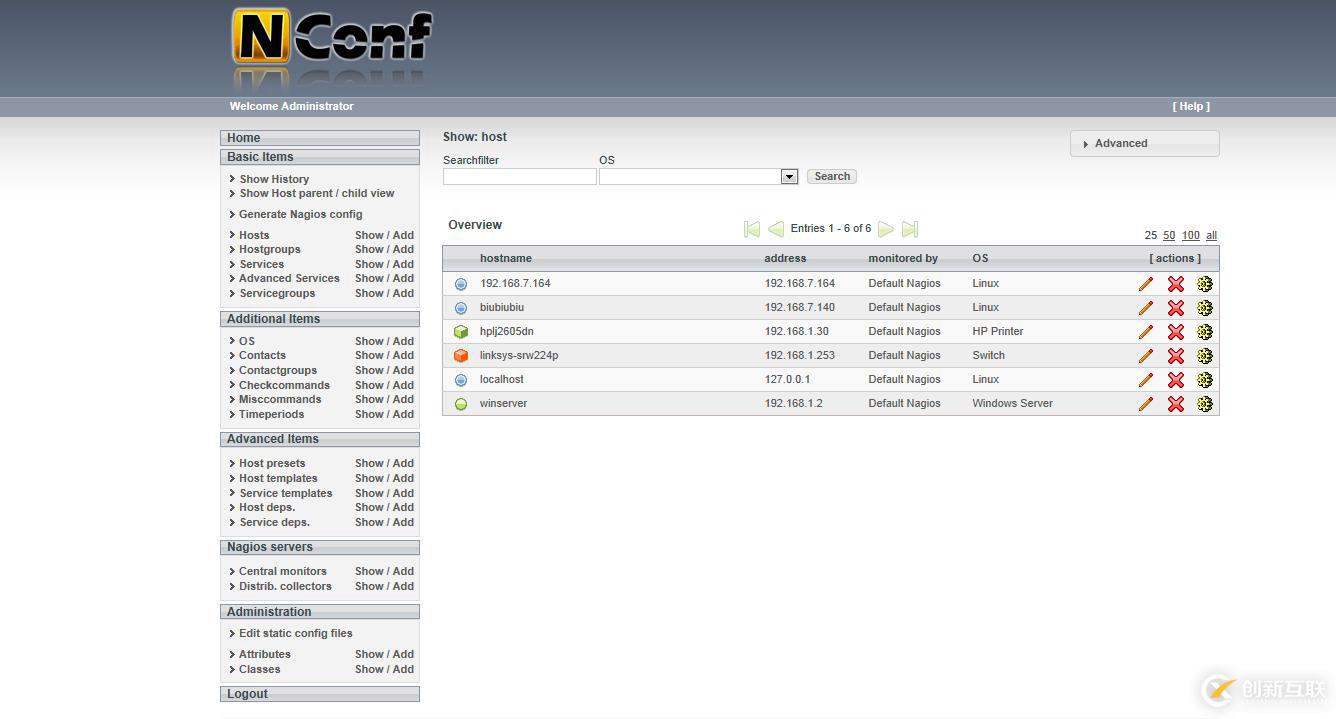The image size is (1336, 719).
Task: Delete linksys-srw224p host red X icon
Action: click(x=1176, y=356)
